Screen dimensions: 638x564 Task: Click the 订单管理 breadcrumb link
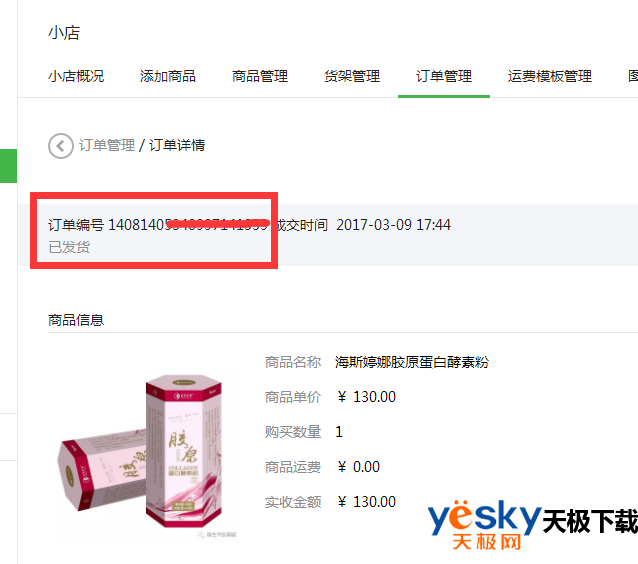[107, 145]
